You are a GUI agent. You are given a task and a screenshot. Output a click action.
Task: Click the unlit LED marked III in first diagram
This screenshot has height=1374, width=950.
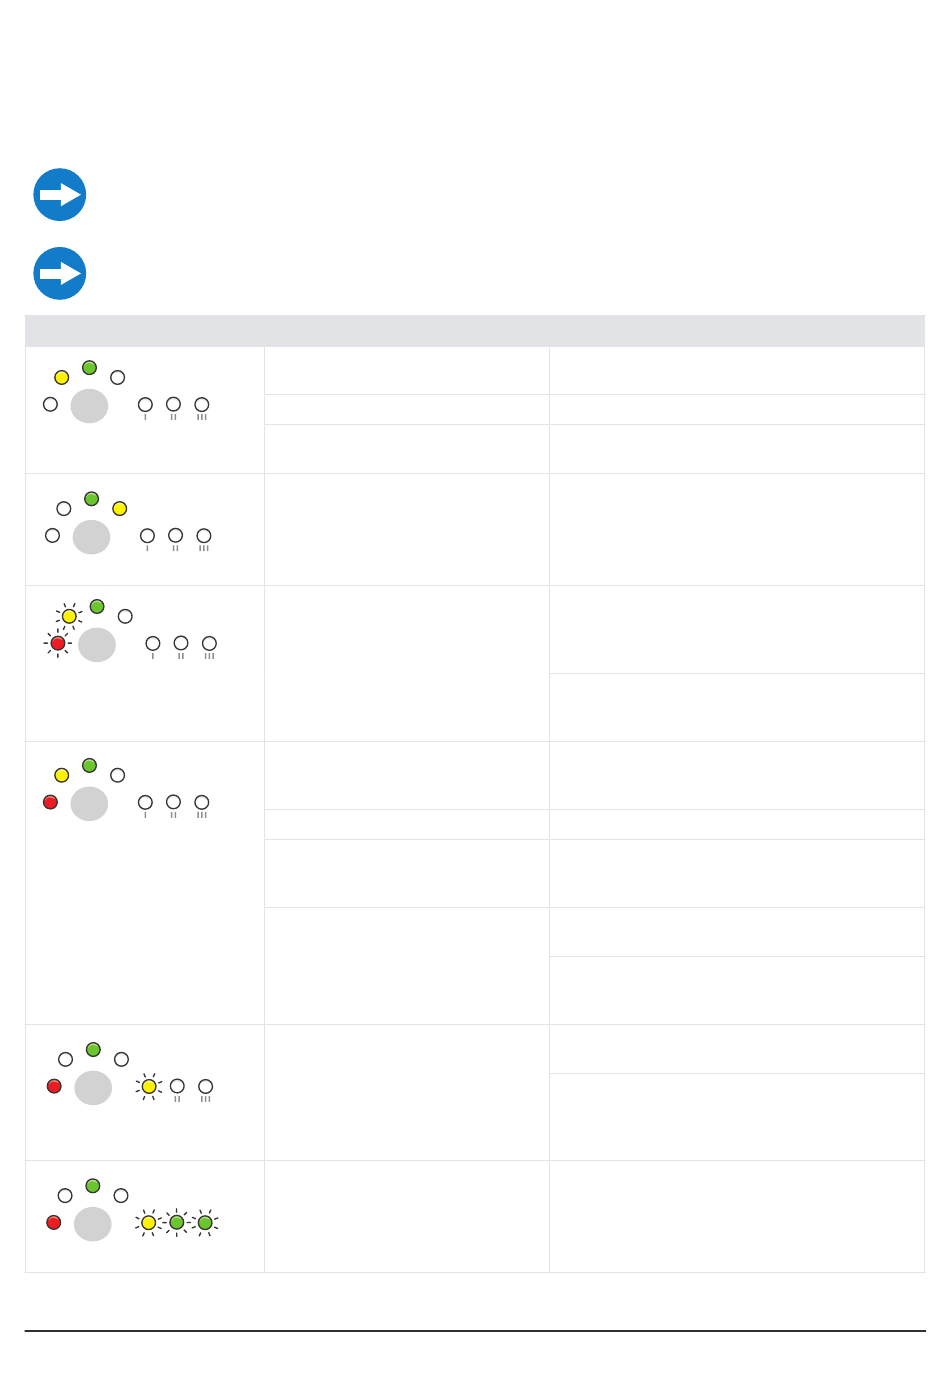(x=202, y=405)
